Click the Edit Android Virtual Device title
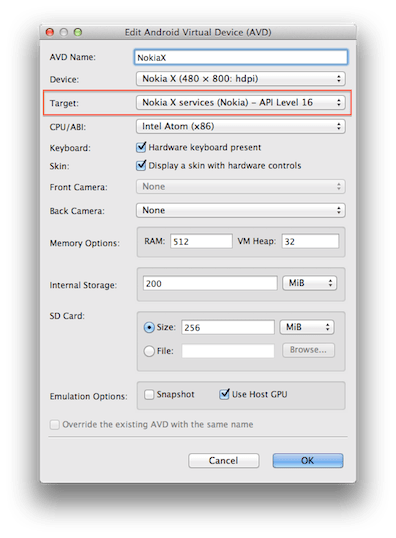396x538 pixels. pyautogui.click(x=198, y=32)
